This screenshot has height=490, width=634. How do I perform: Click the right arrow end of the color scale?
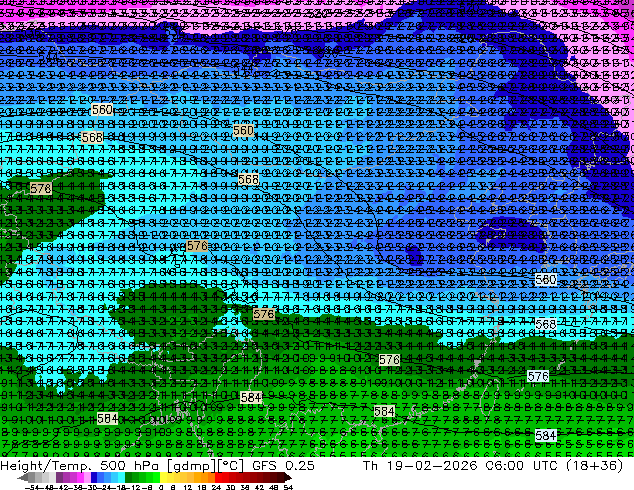287,478
